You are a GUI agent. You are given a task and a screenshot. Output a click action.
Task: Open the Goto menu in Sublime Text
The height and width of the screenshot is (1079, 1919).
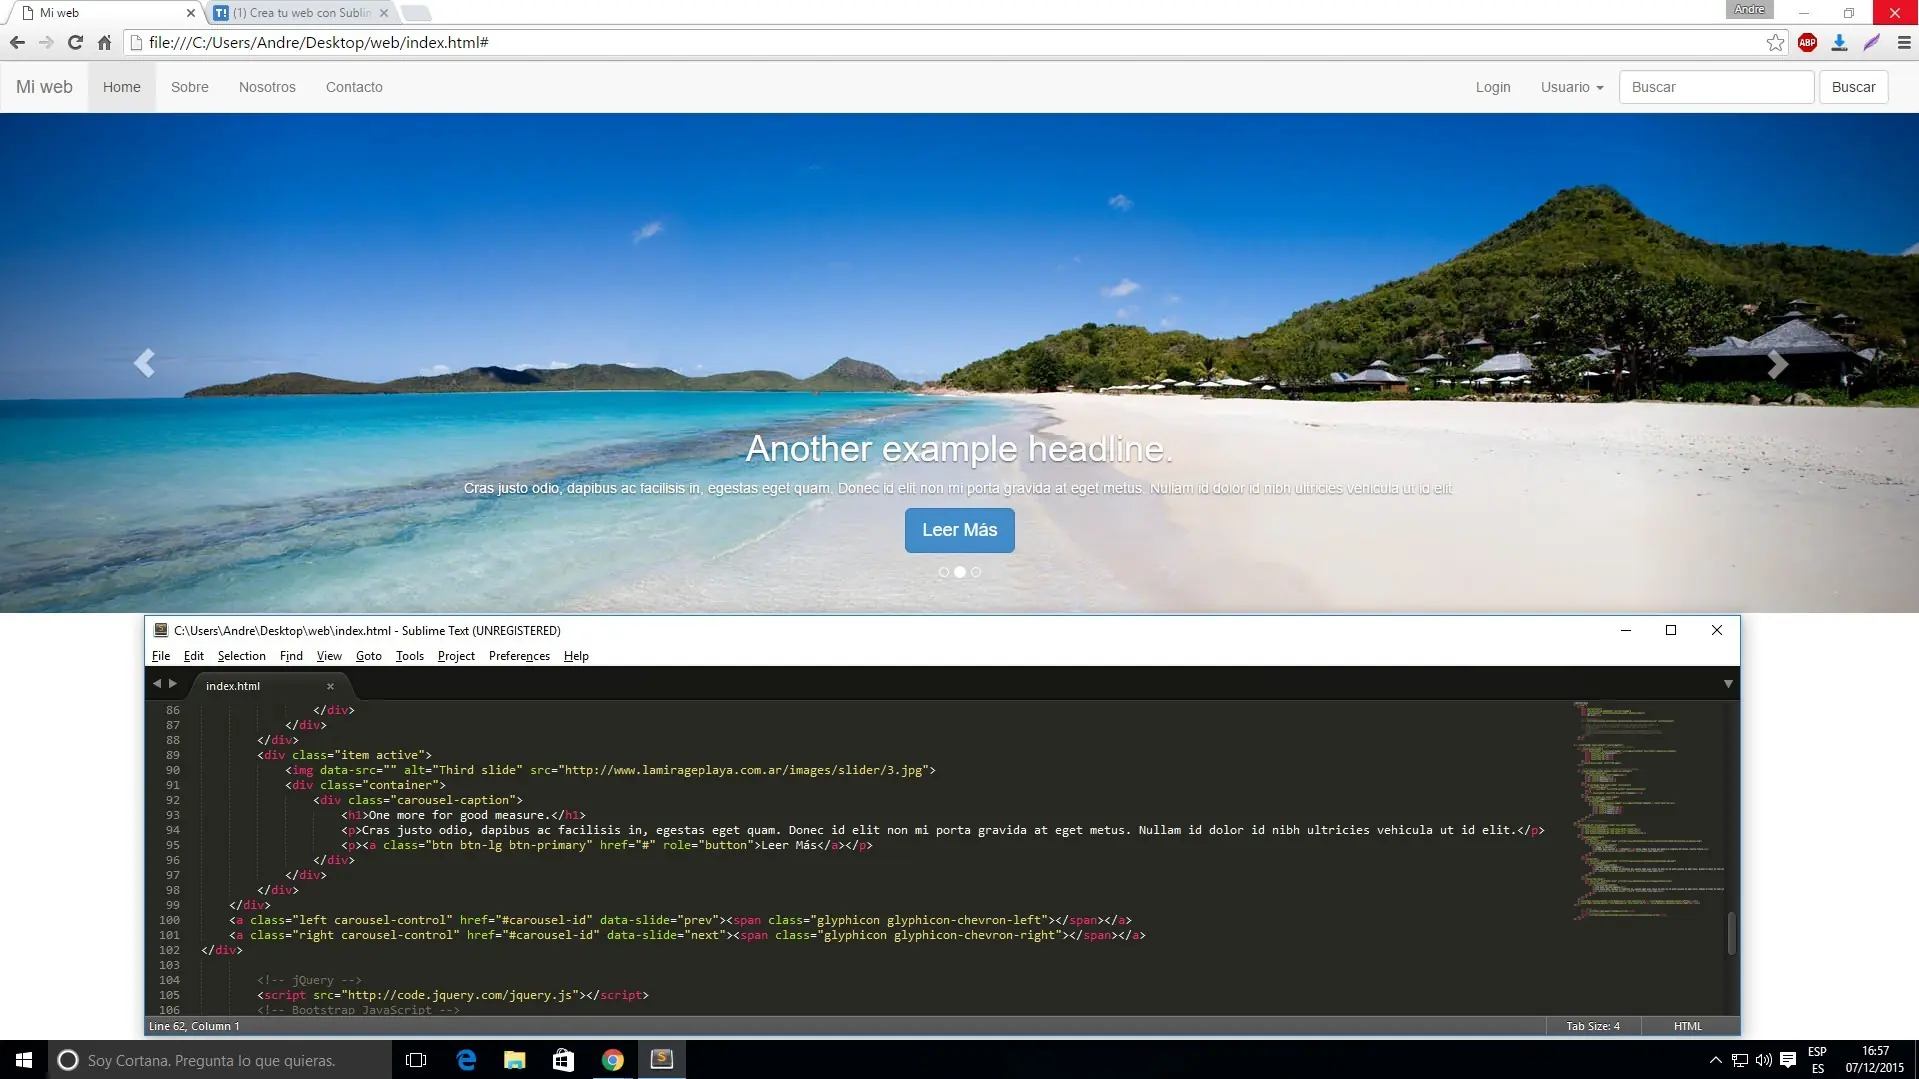coord(369,656)
